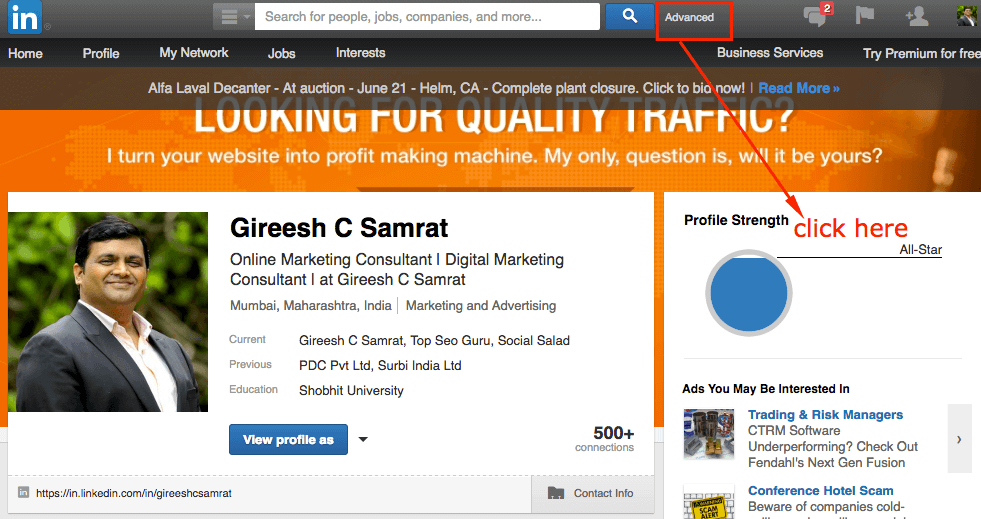Click Trading & Risk Managers ad thumbnail

tap(709, 434)
